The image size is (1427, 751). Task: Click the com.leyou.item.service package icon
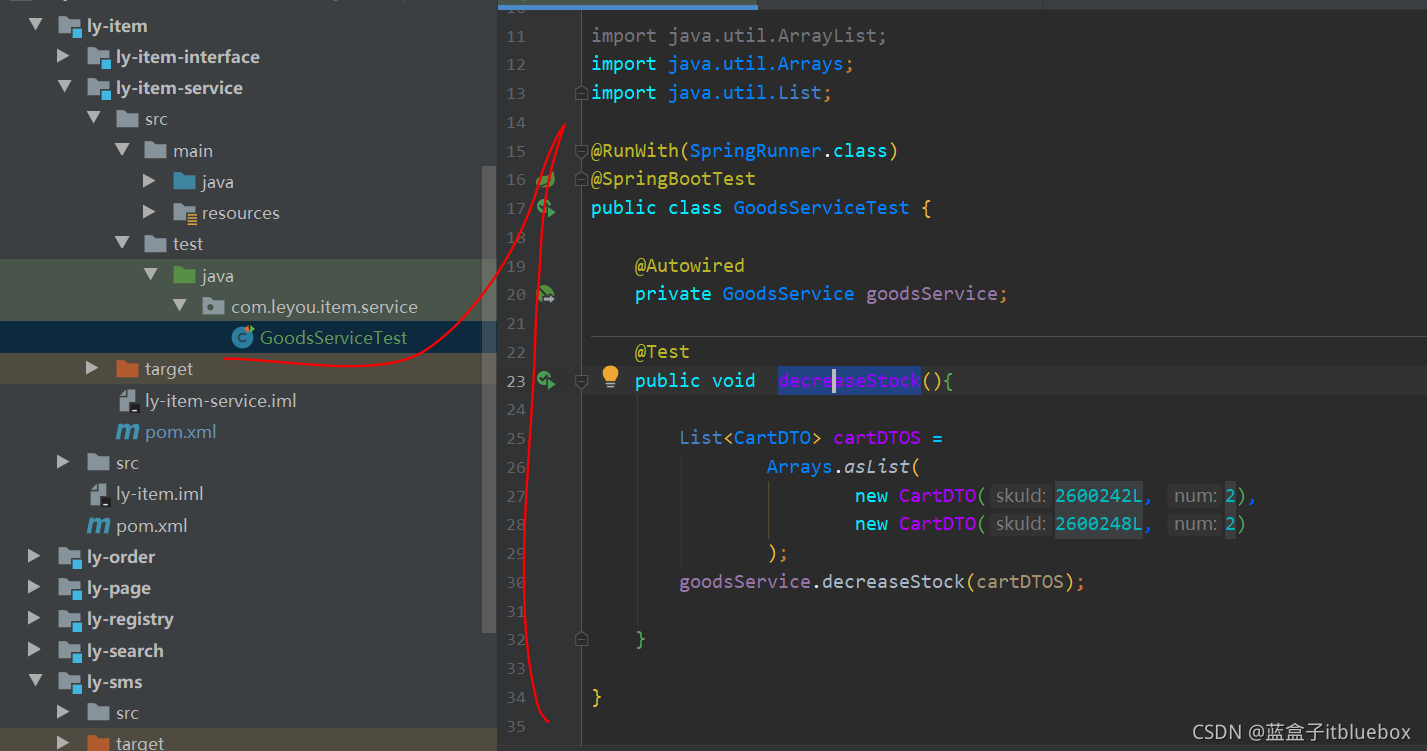tap(213, 306)
